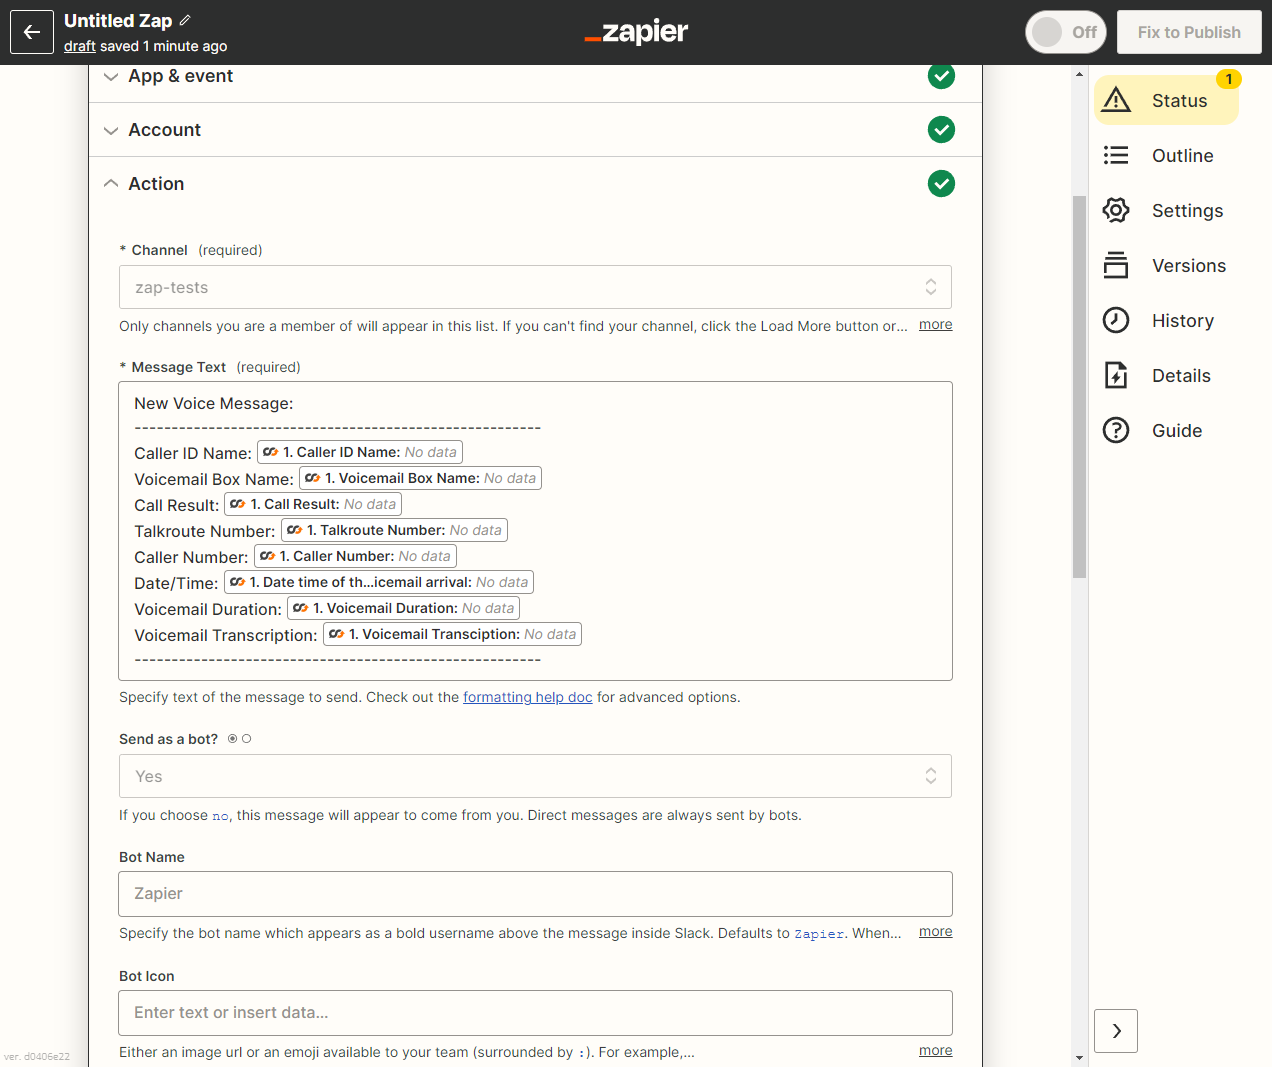This screenshot has height=1067, width=1272.
Task: Open the Guide panel tab
Action: coord(1166,430)
